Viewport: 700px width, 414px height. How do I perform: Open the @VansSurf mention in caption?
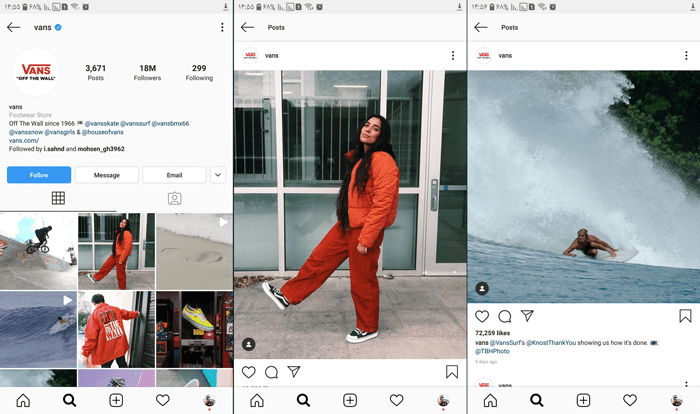(505, 343)
